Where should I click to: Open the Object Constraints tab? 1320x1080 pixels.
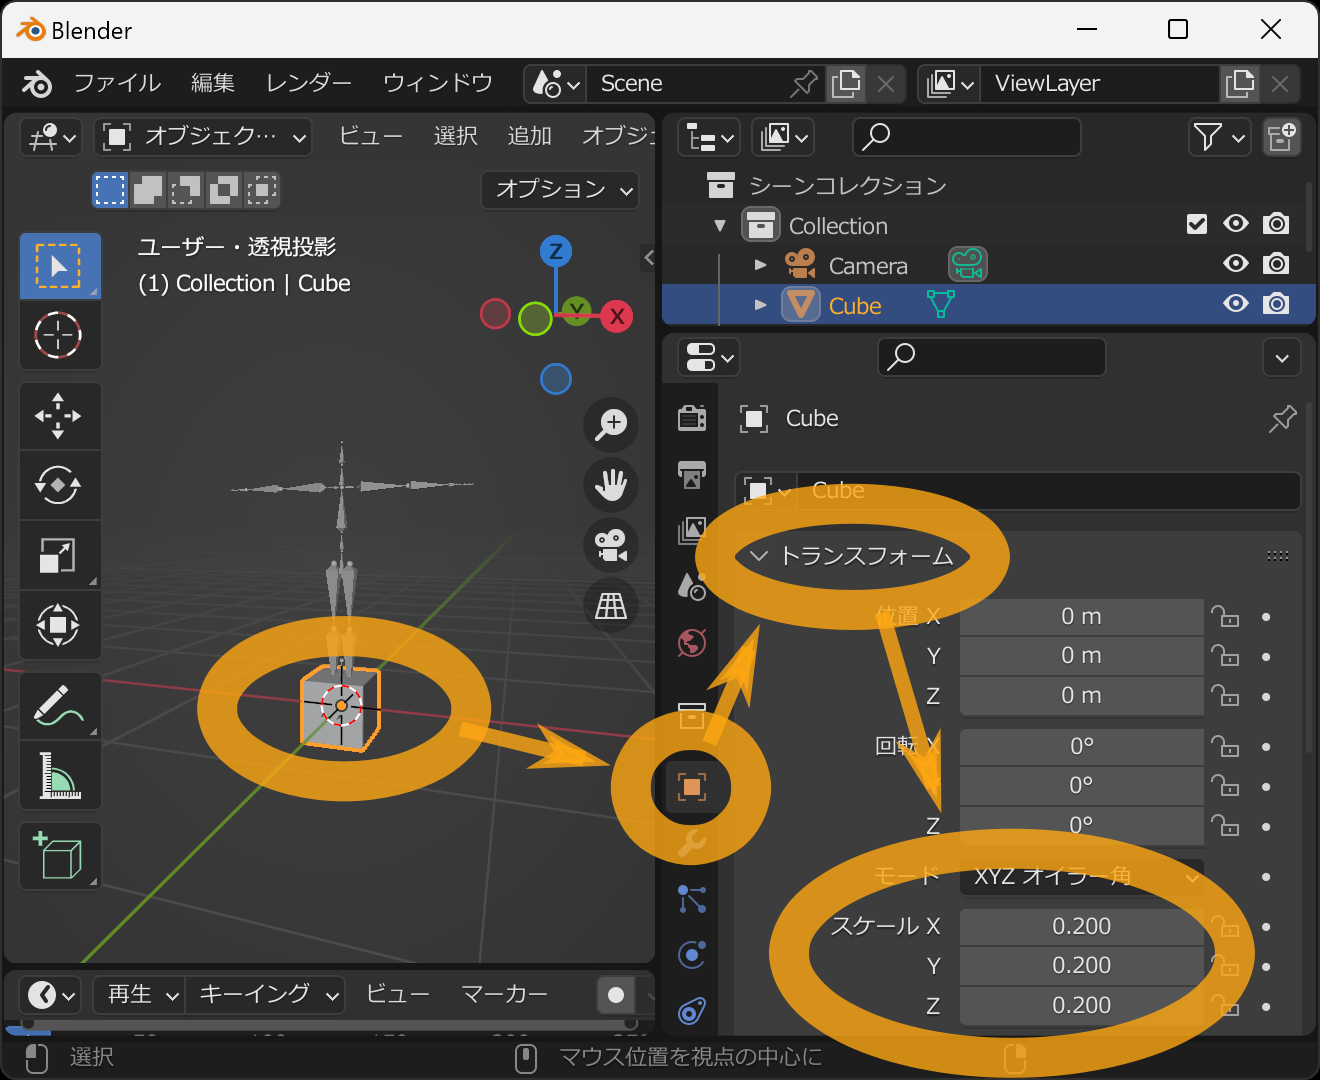point(692,1011)
